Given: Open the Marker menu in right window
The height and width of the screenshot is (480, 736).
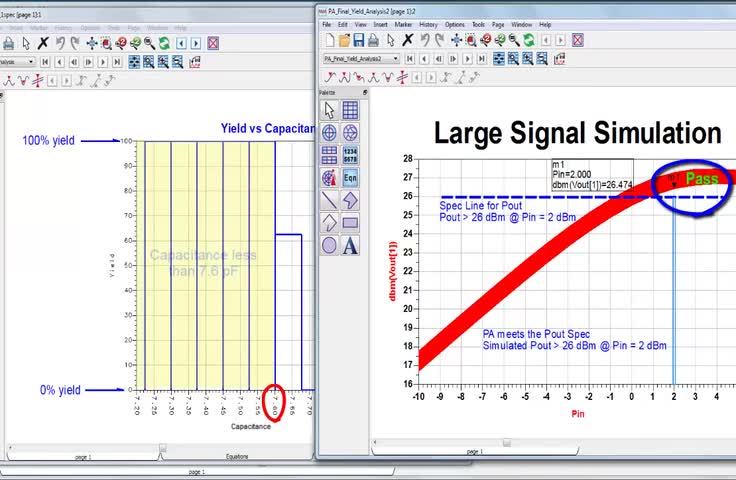Looking at the screenshot, I should pyautogui.click(x=403, y=24).
